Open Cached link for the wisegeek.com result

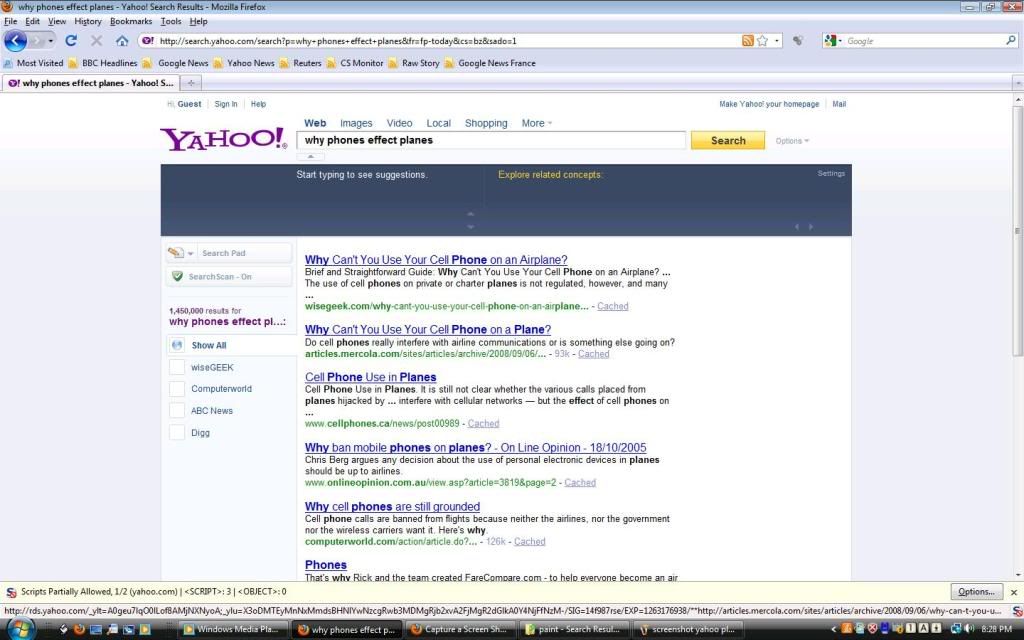click(613, 306)
